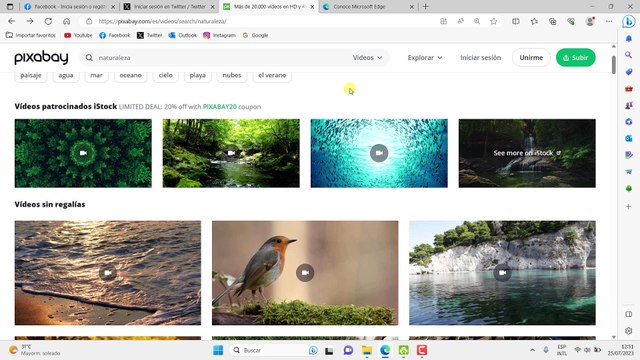Open Outlook bookmark in favorites bar
640x360 pixels.
click(x=182, y=36)
